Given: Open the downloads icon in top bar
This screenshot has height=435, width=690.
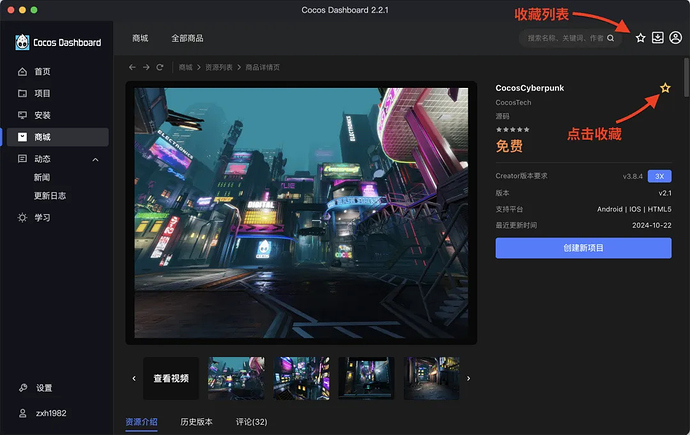Looking at the screenshot, I should (657, 38).
